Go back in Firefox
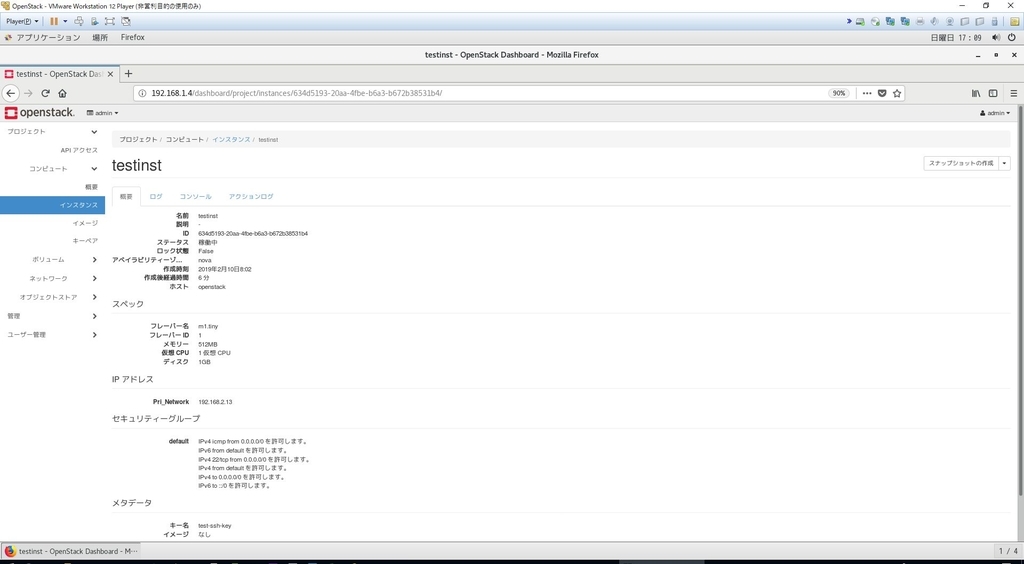This screenshot has width=1024, height=564. [10, 93]
